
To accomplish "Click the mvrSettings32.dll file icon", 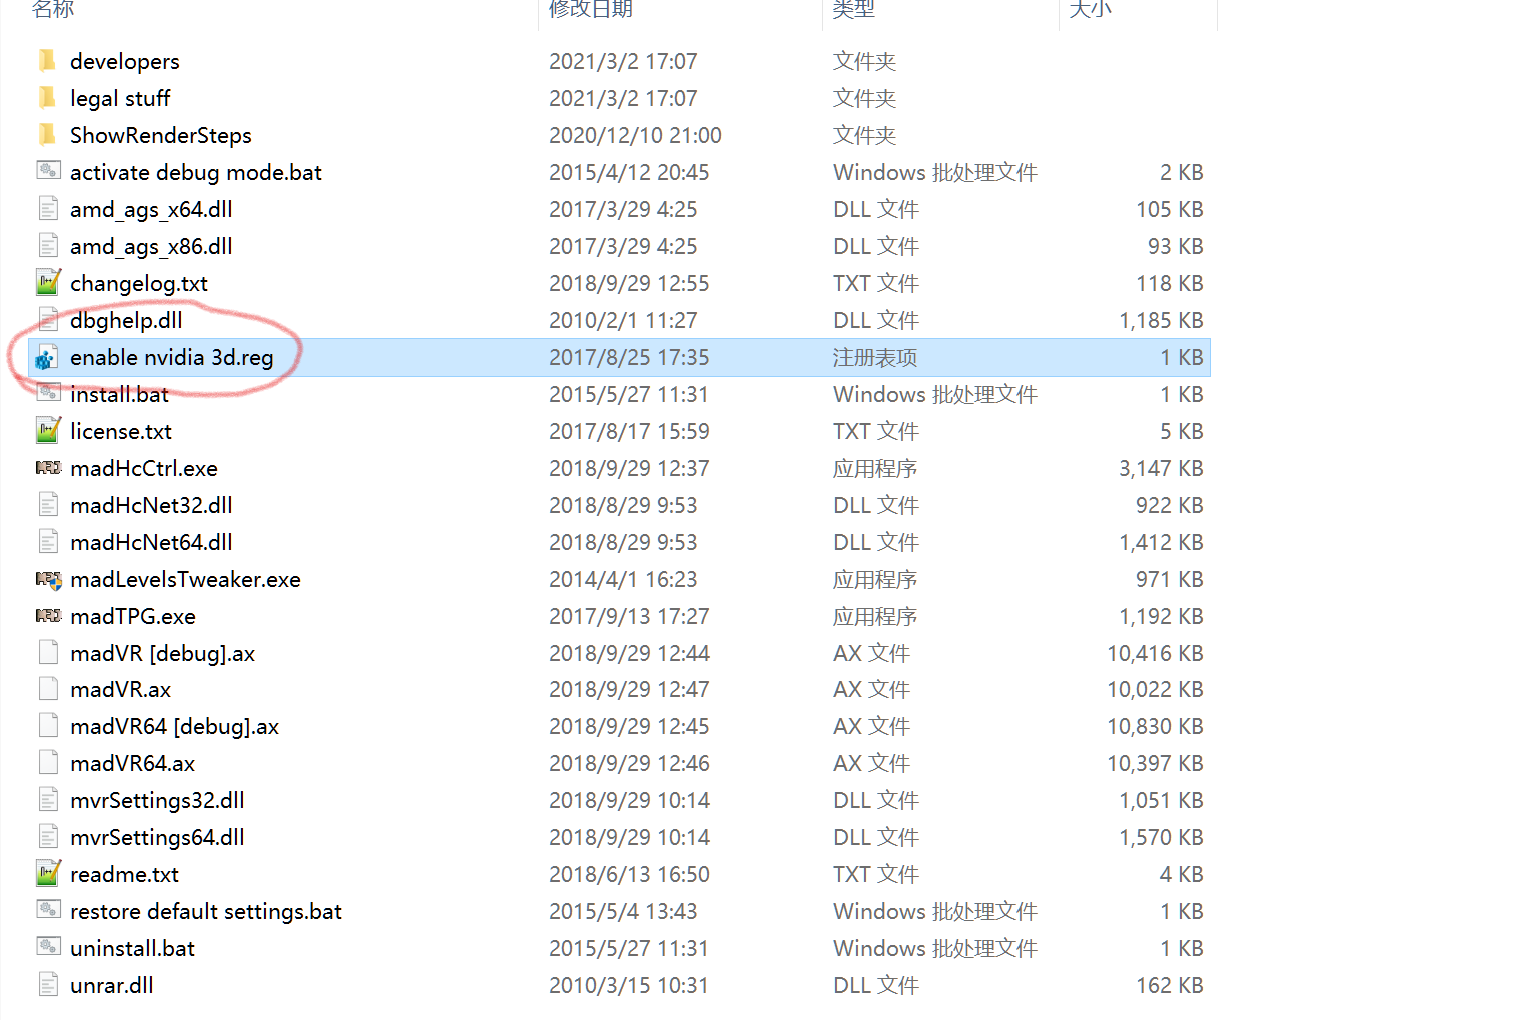I will 48,800.
